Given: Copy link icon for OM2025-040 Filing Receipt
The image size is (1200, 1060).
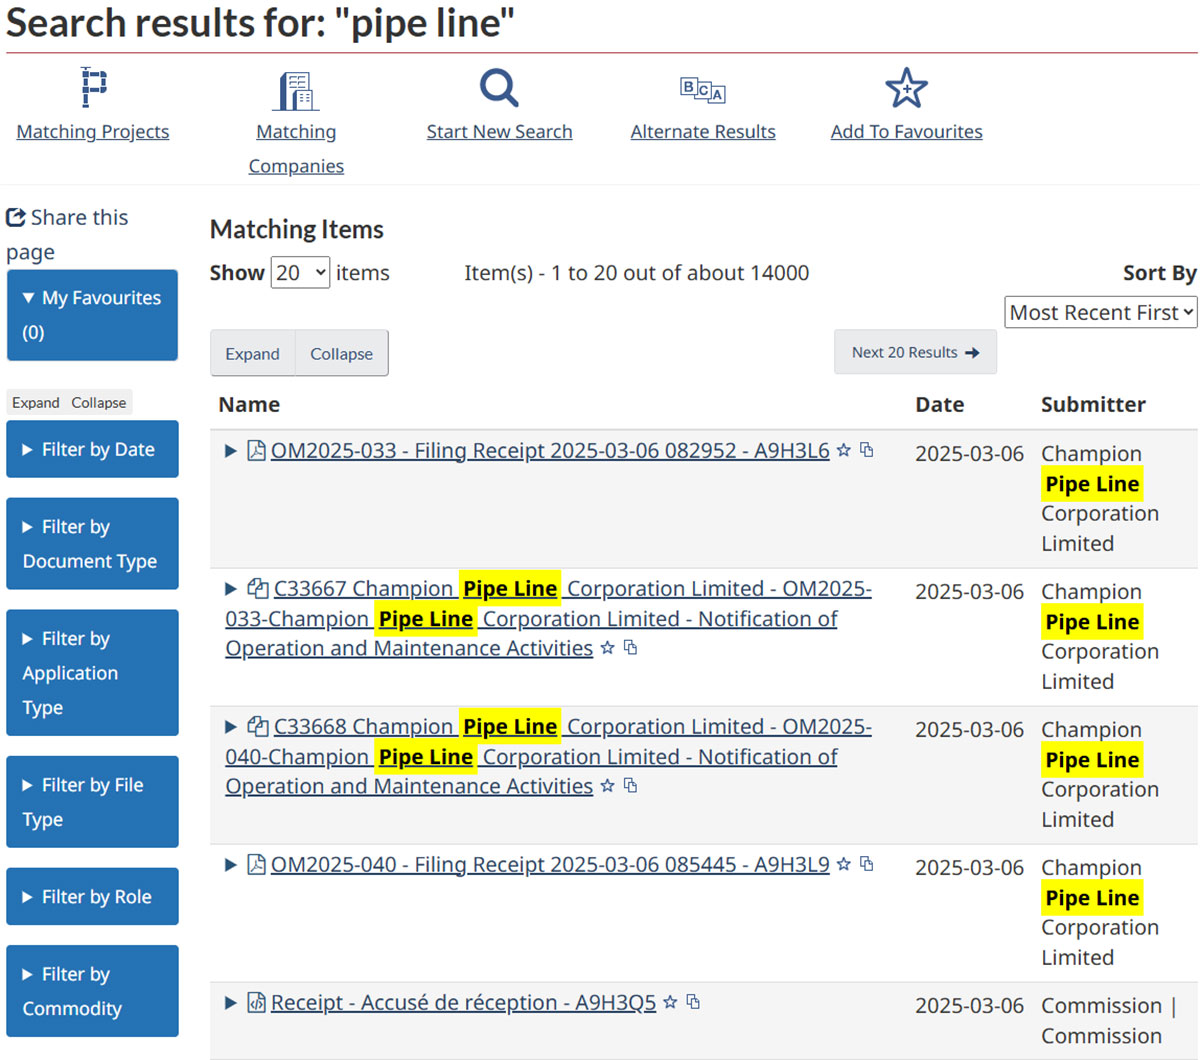Looking at the screenshot, I should 867,864.
